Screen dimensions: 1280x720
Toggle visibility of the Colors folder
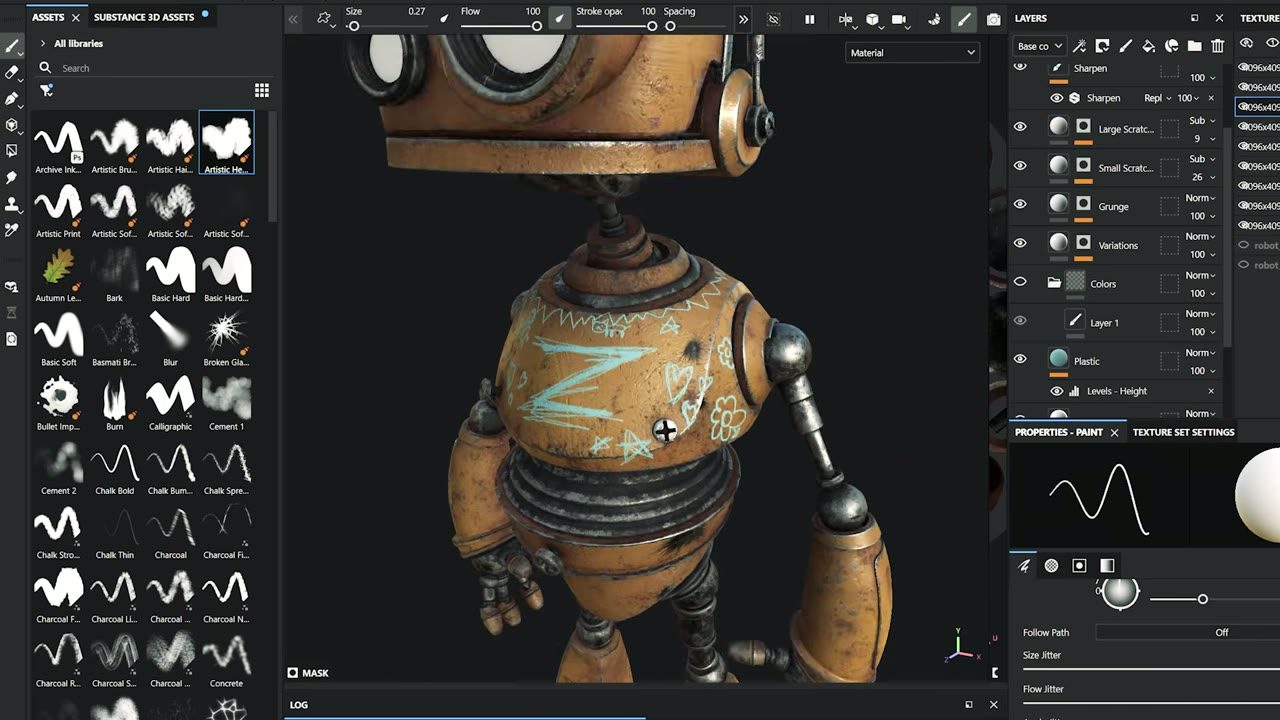click(x=1020, y=282)
